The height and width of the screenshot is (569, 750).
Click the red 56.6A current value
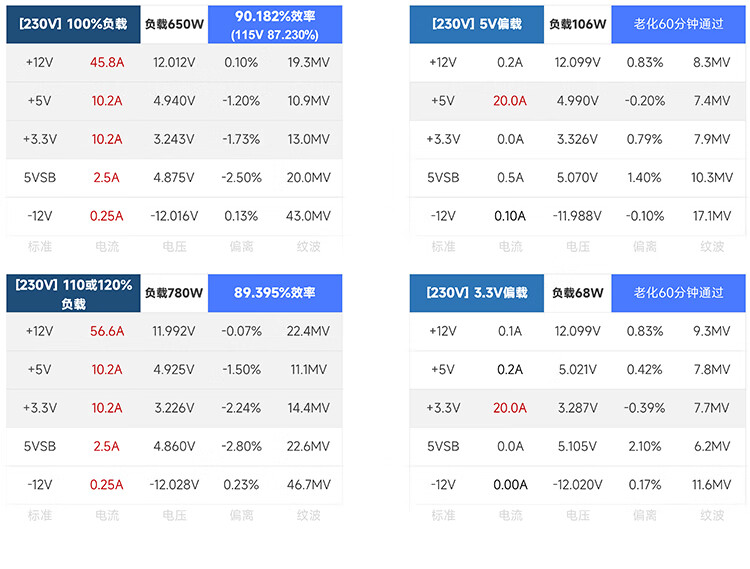(x=106, y=331)
